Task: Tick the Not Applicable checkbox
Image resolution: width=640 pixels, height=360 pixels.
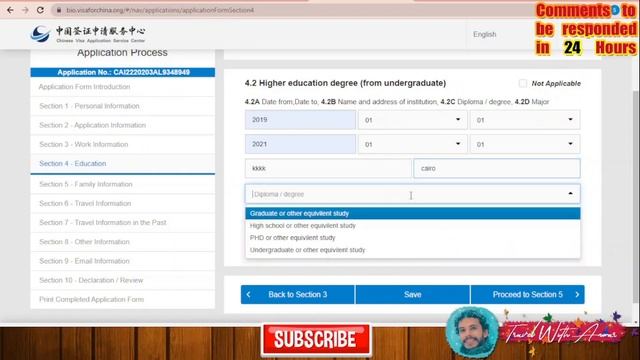Action: 522,83
